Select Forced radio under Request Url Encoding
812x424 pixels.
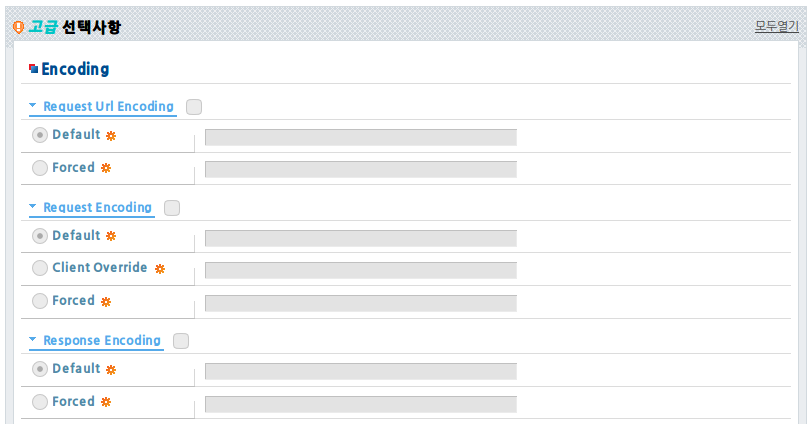pos(40,168)
